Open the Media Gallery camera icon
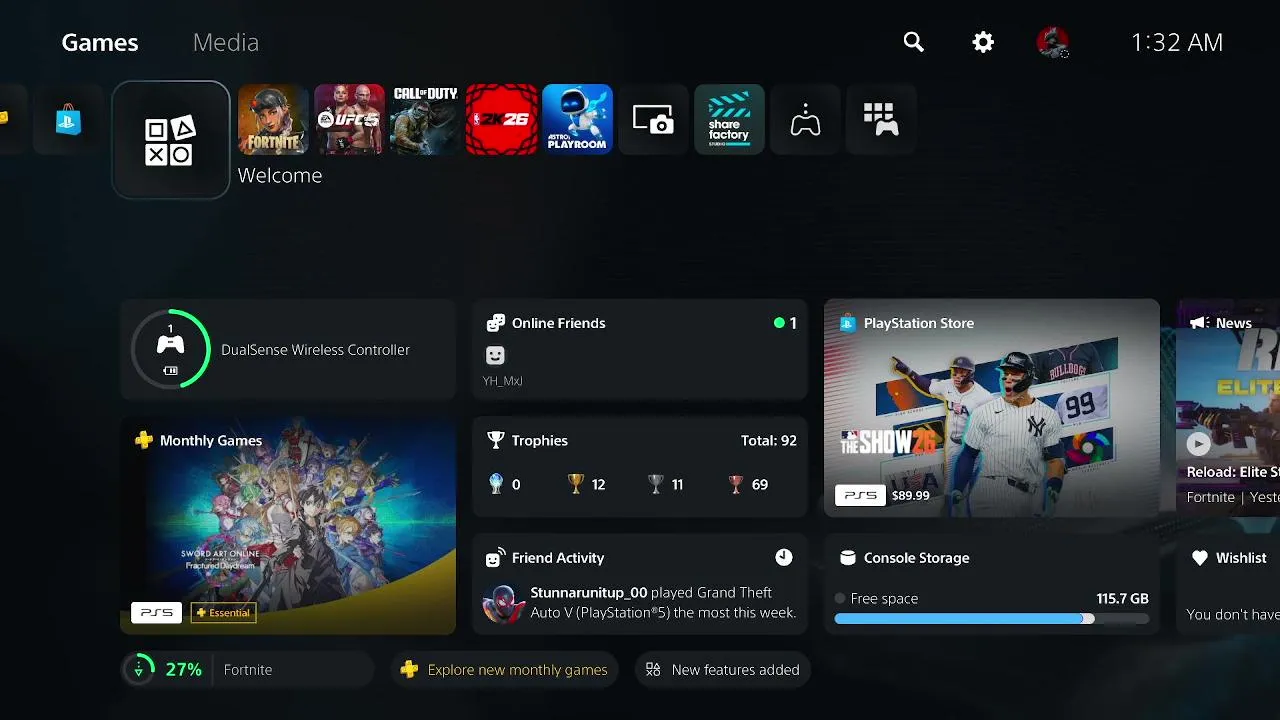 [653, 119]
